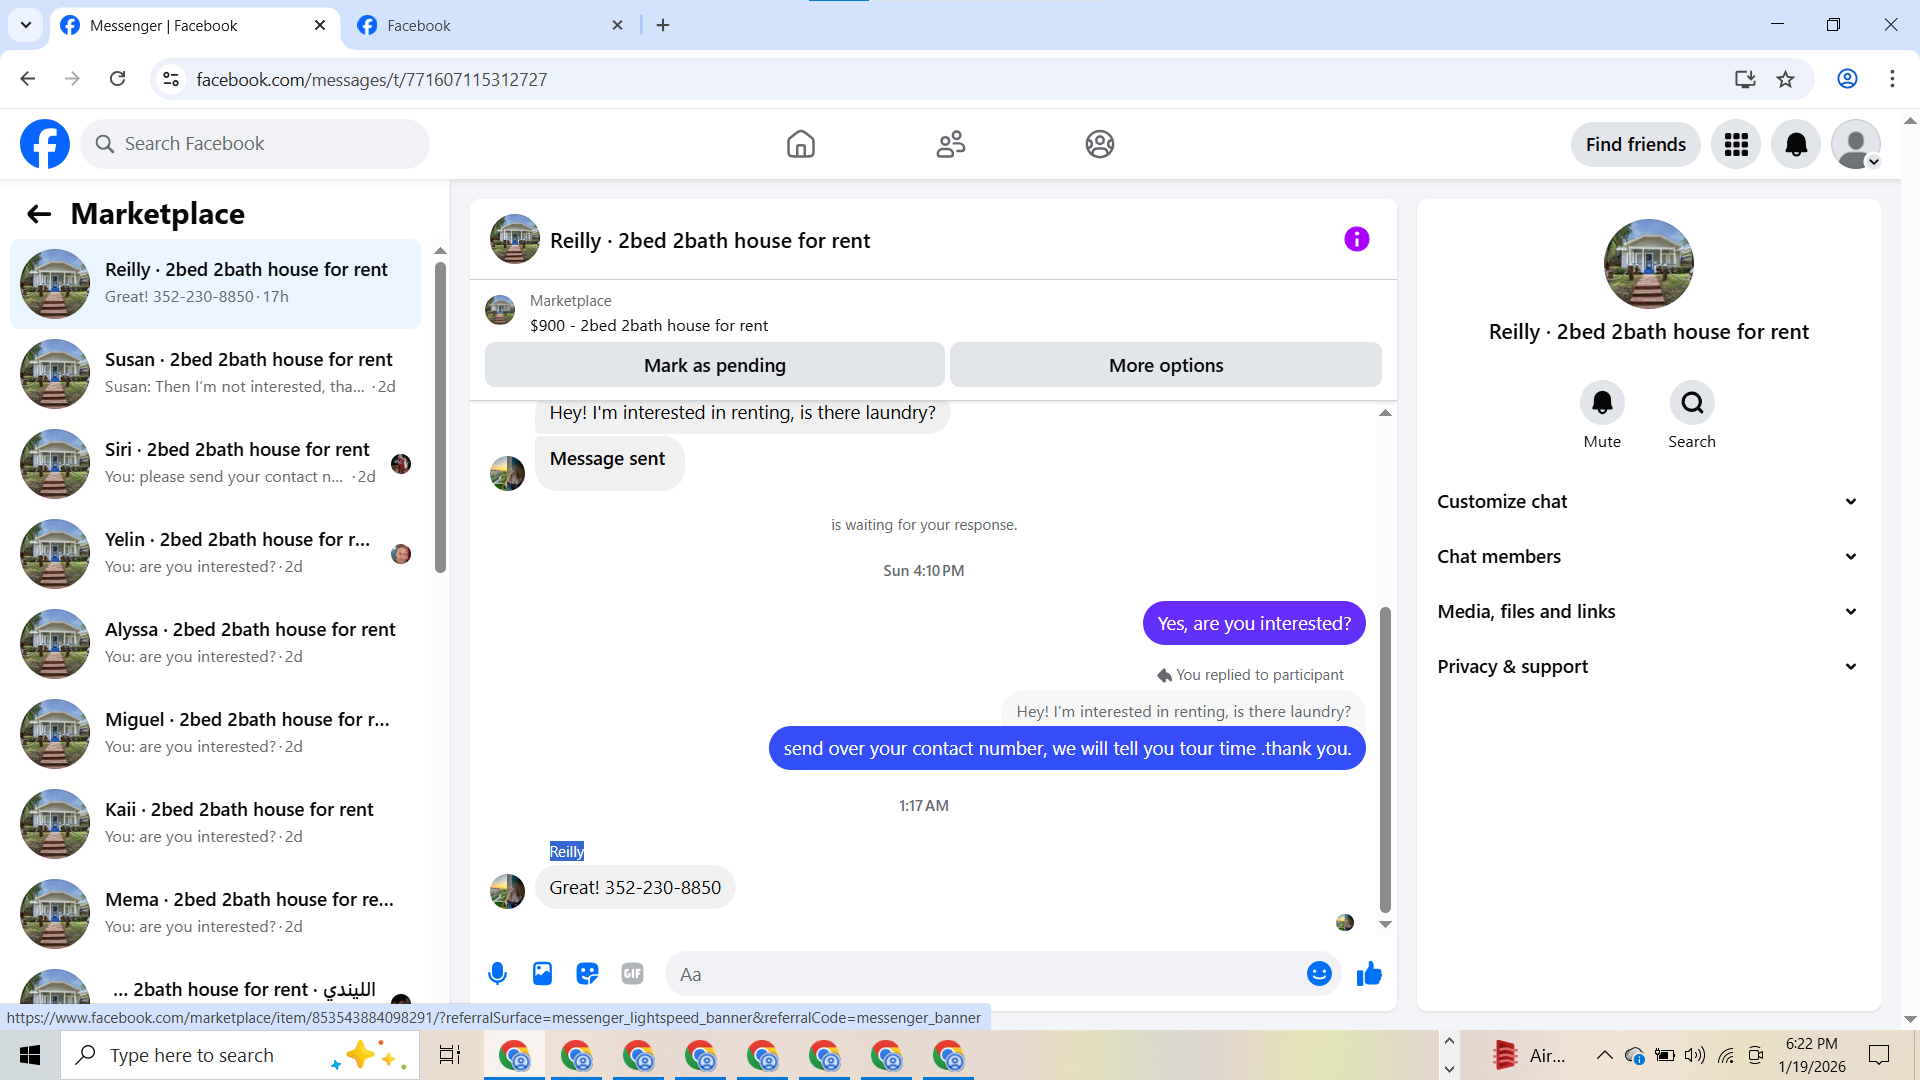Open emoji picker in message box
This screenshot has width=1920, height=1080.
1319,973
